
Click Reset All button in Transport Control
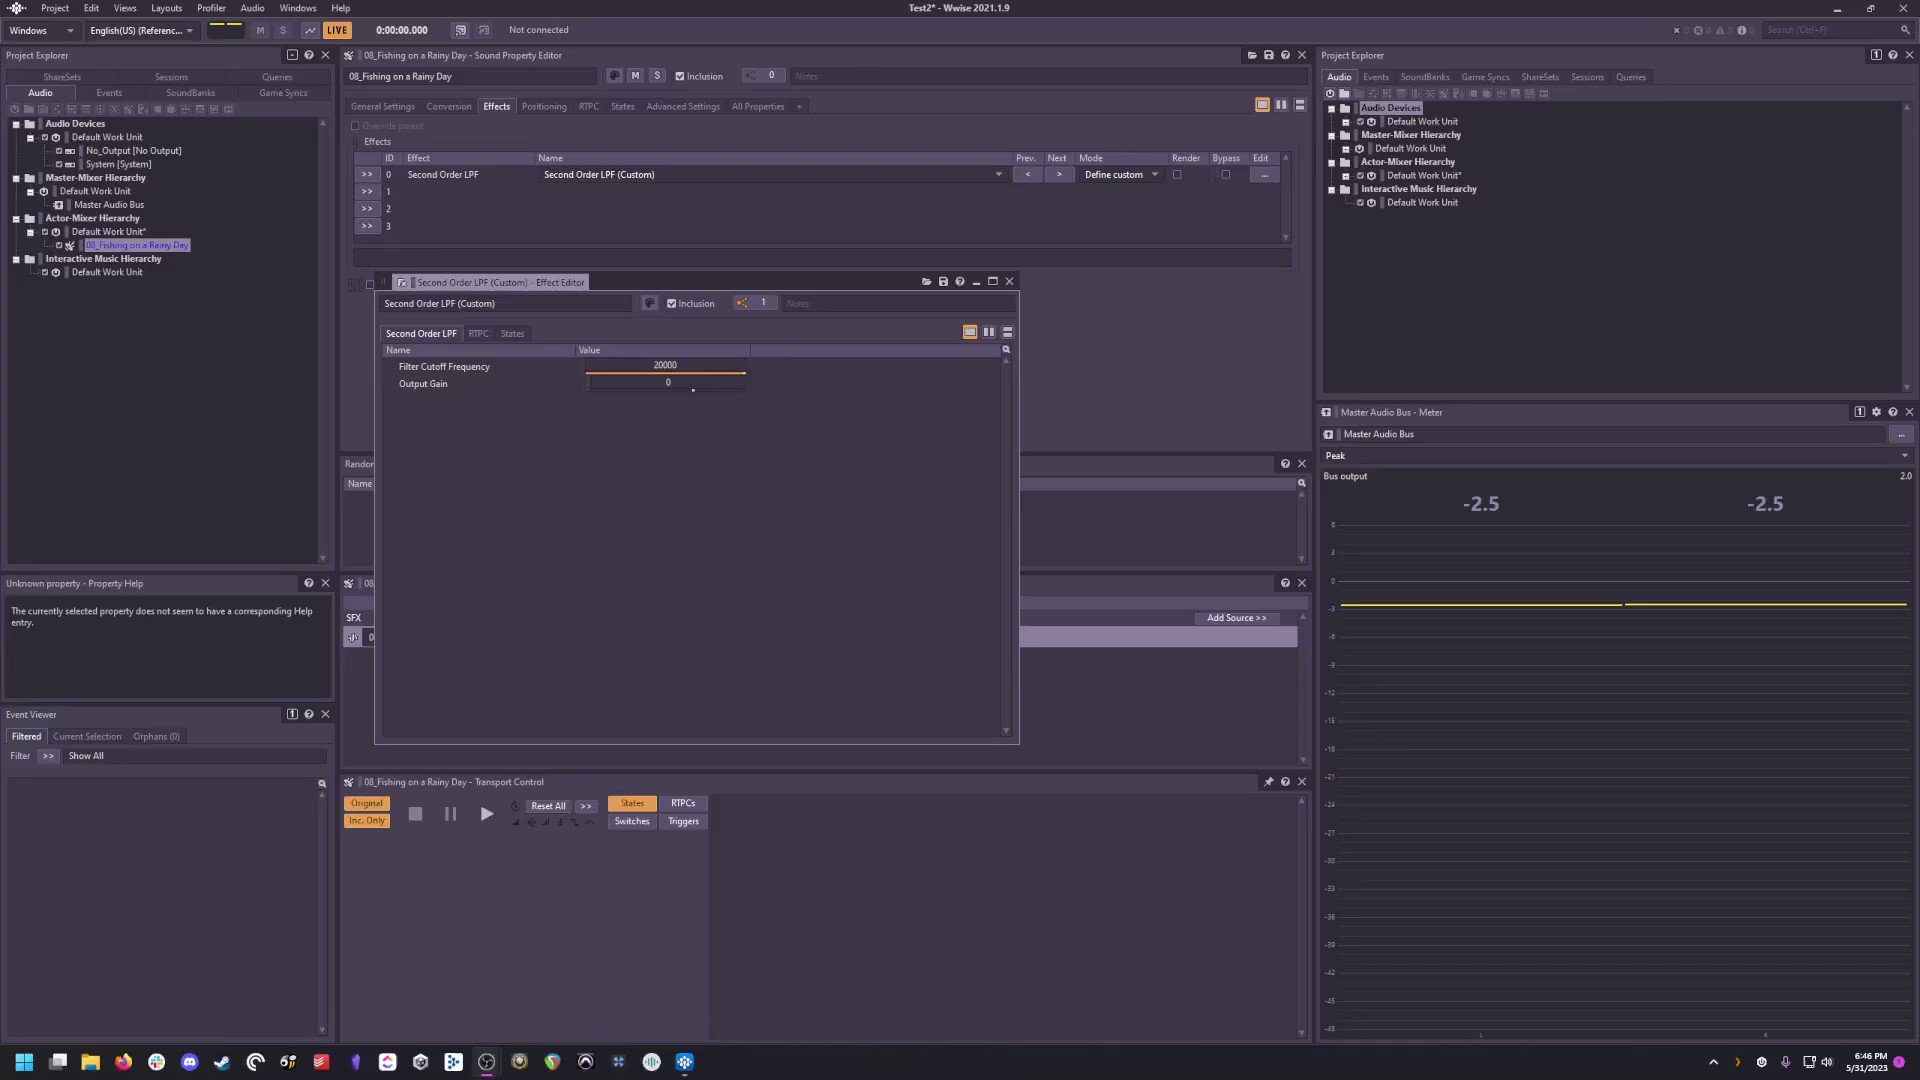pos(549,804)
